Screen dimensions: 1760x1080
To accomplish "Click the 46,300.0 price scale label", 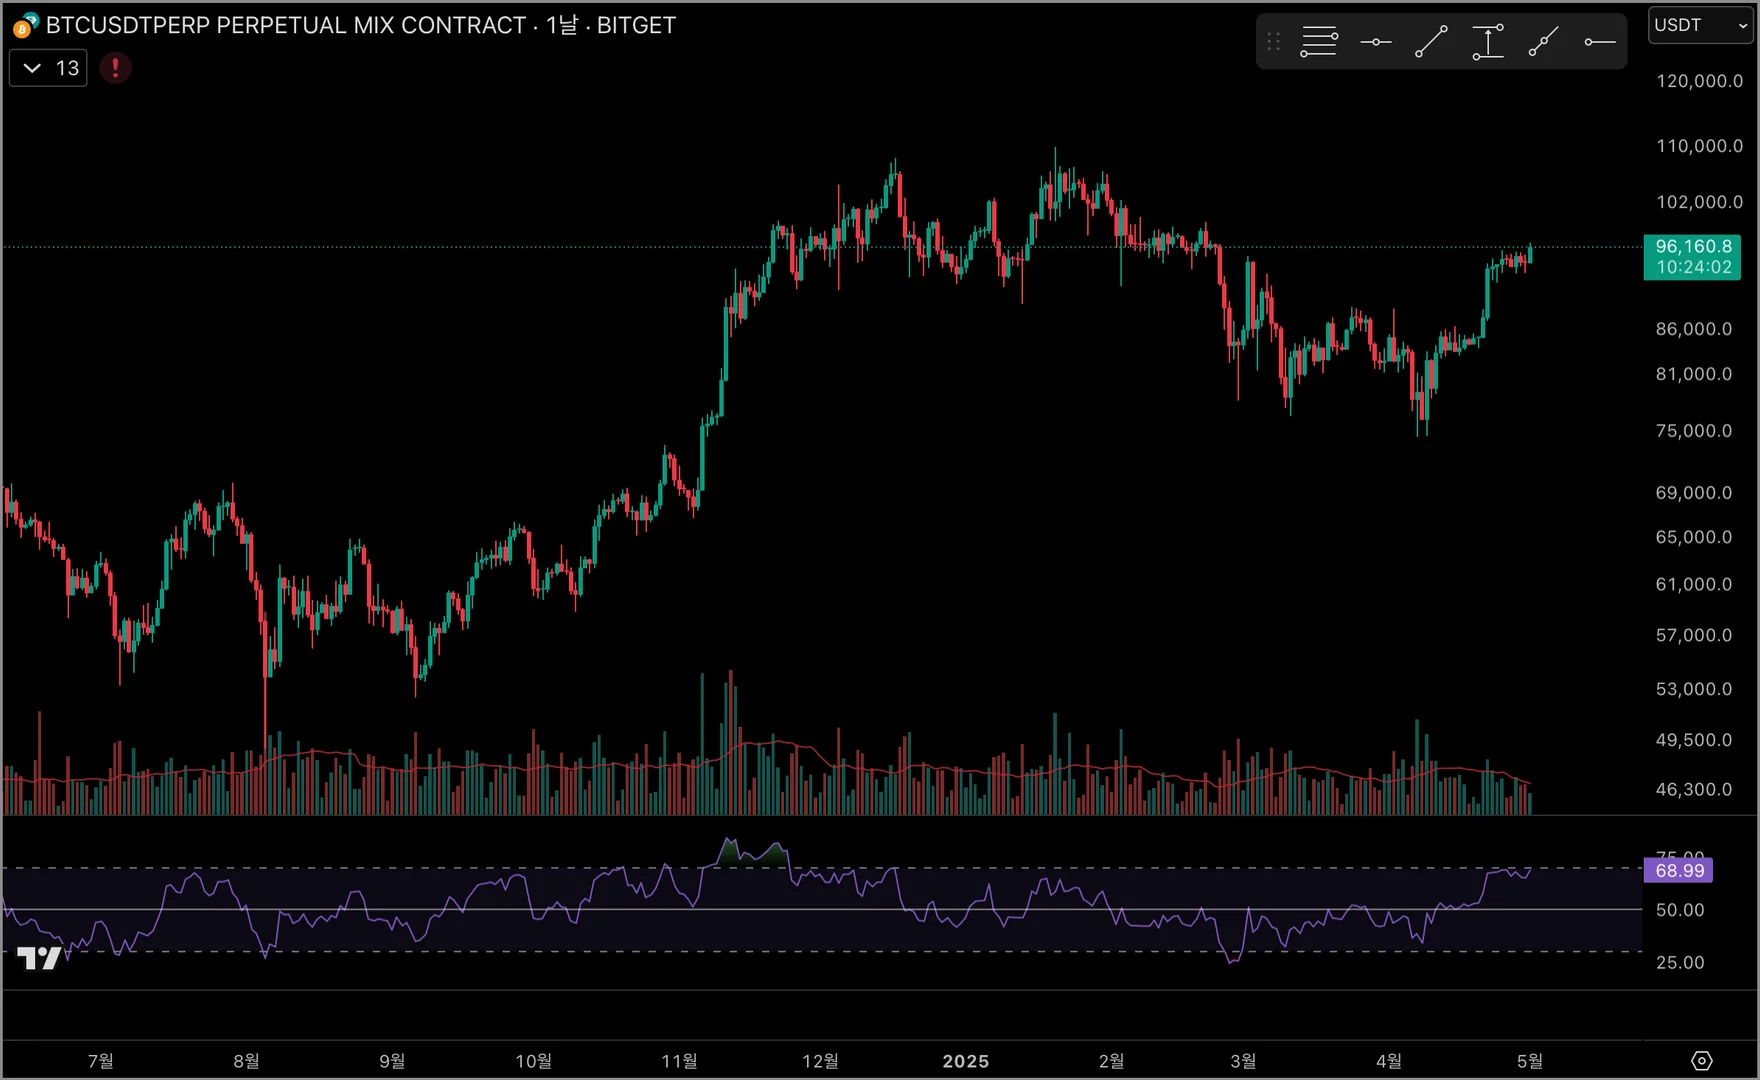I will [x=1694, y=789].
